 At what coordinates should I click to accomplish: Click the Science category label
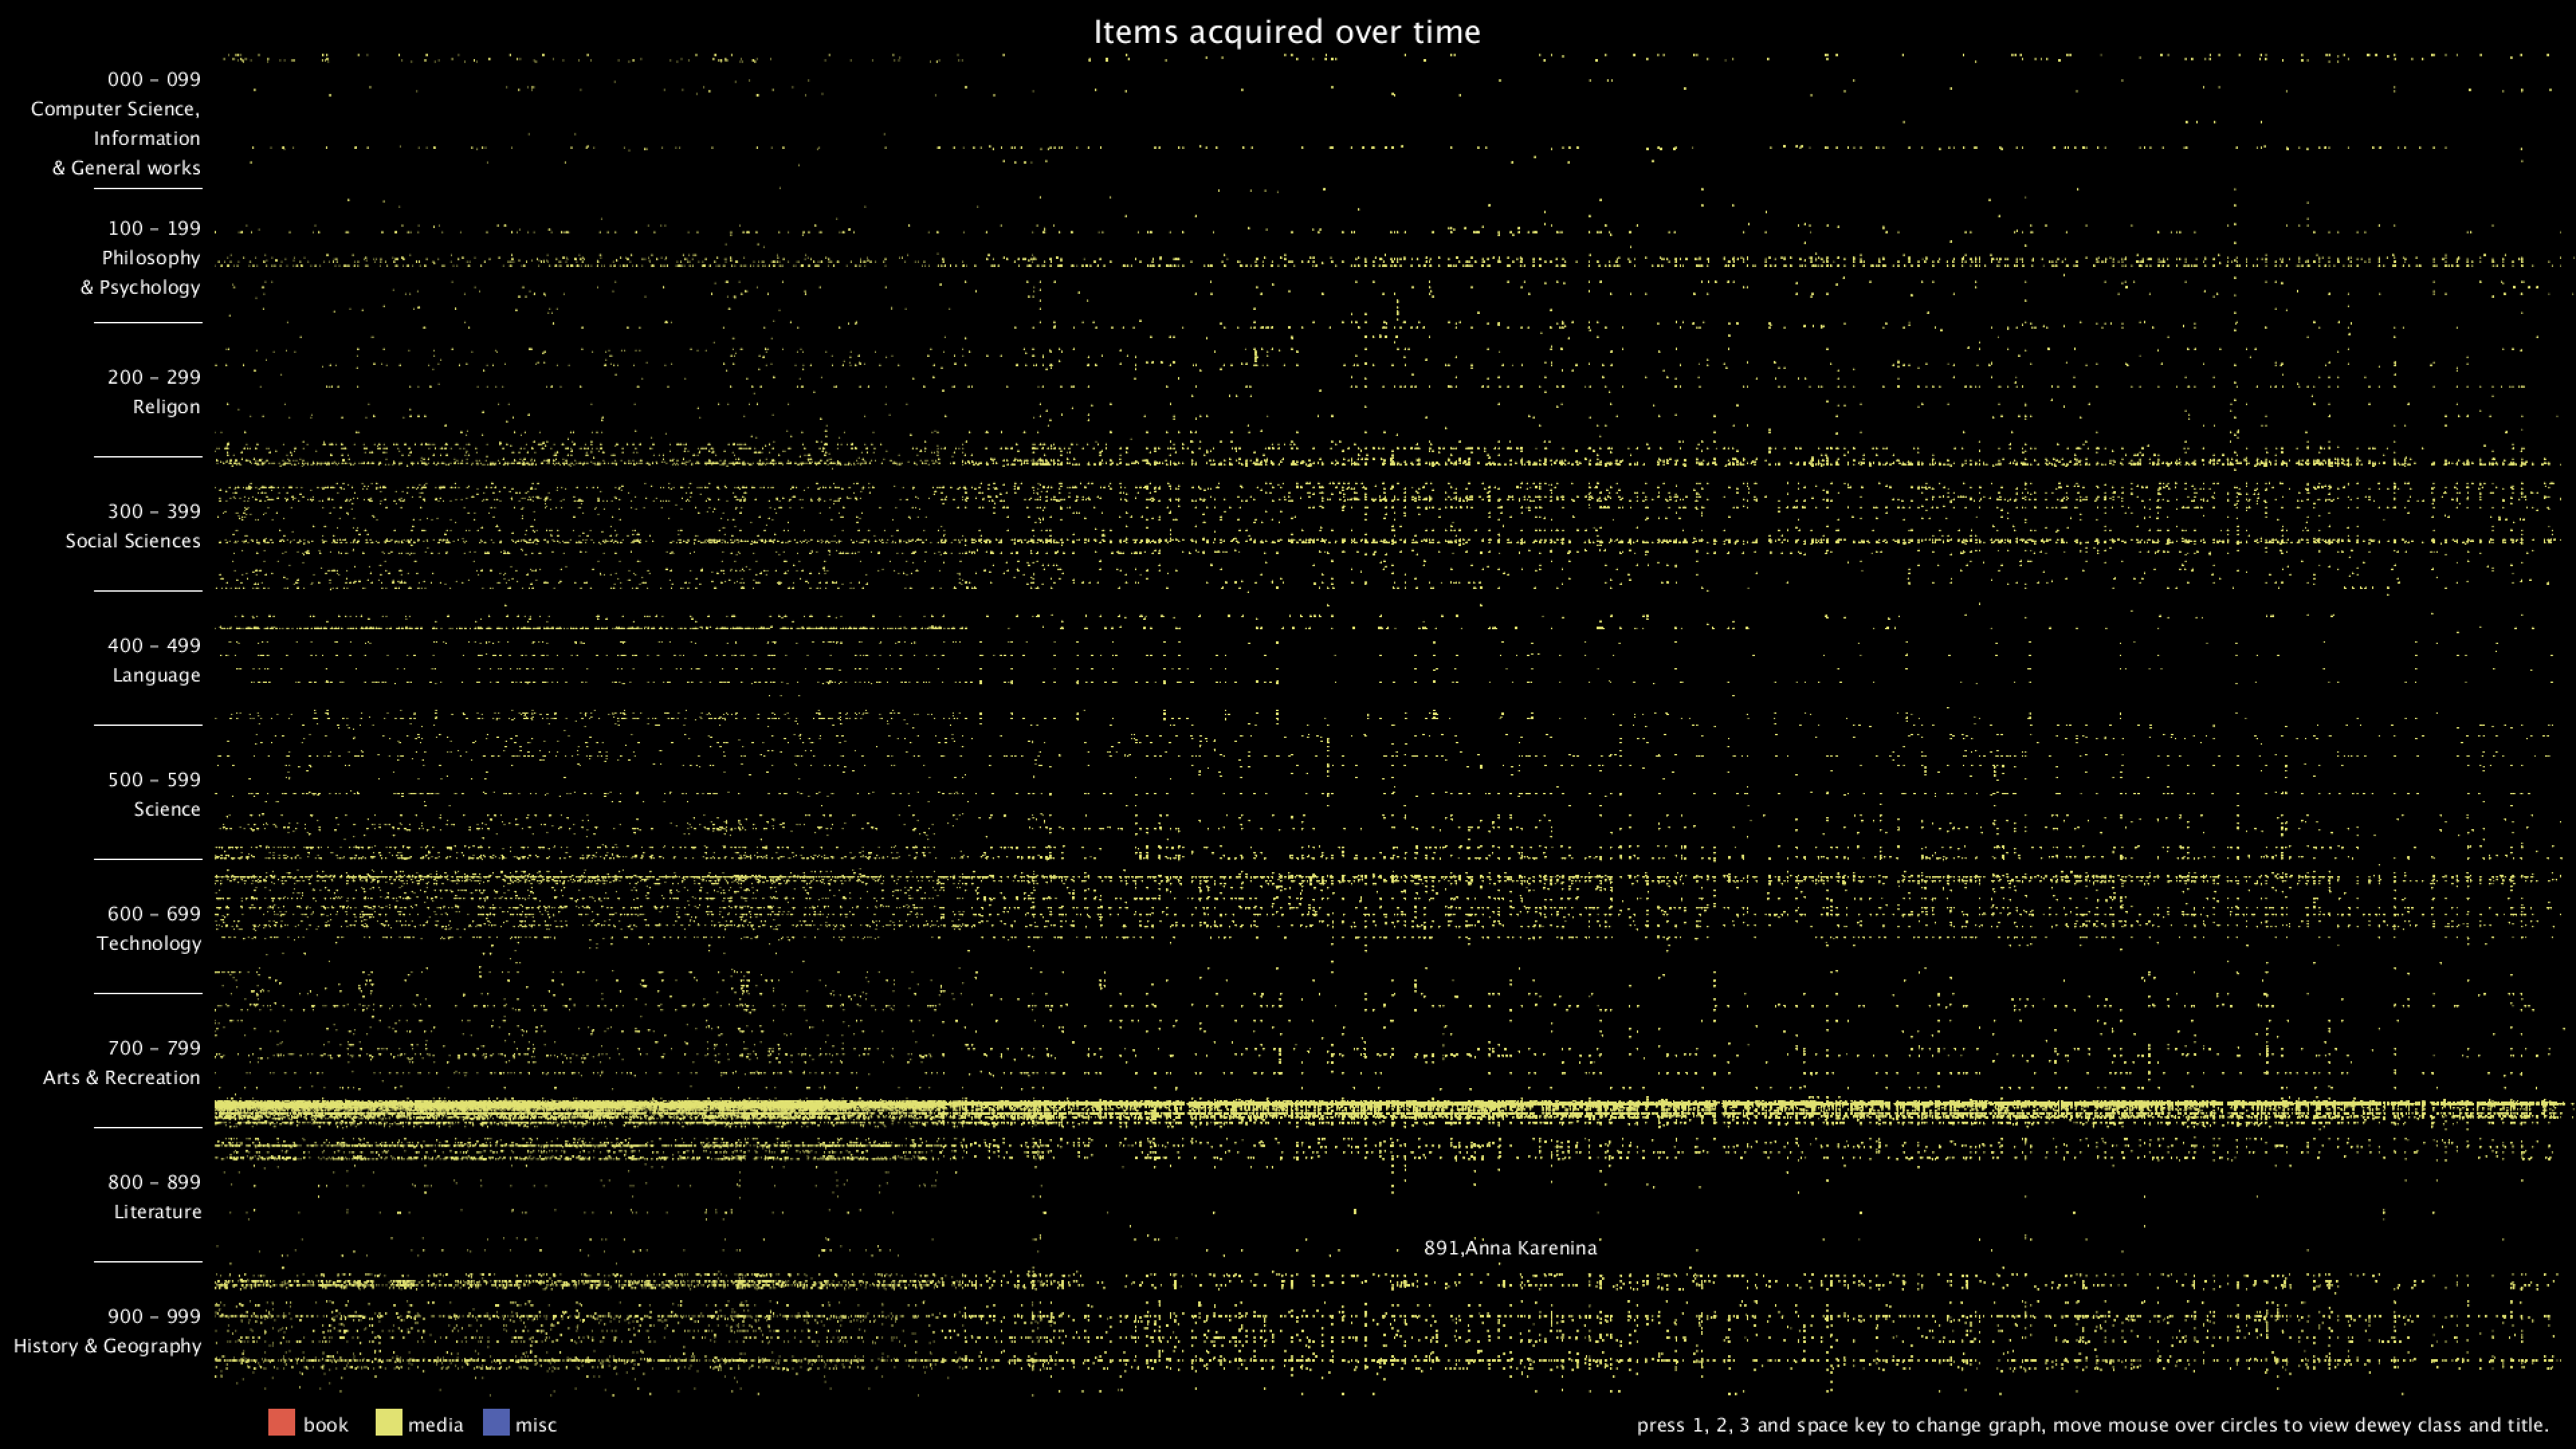pyautogui.click(x=167, y=809)
